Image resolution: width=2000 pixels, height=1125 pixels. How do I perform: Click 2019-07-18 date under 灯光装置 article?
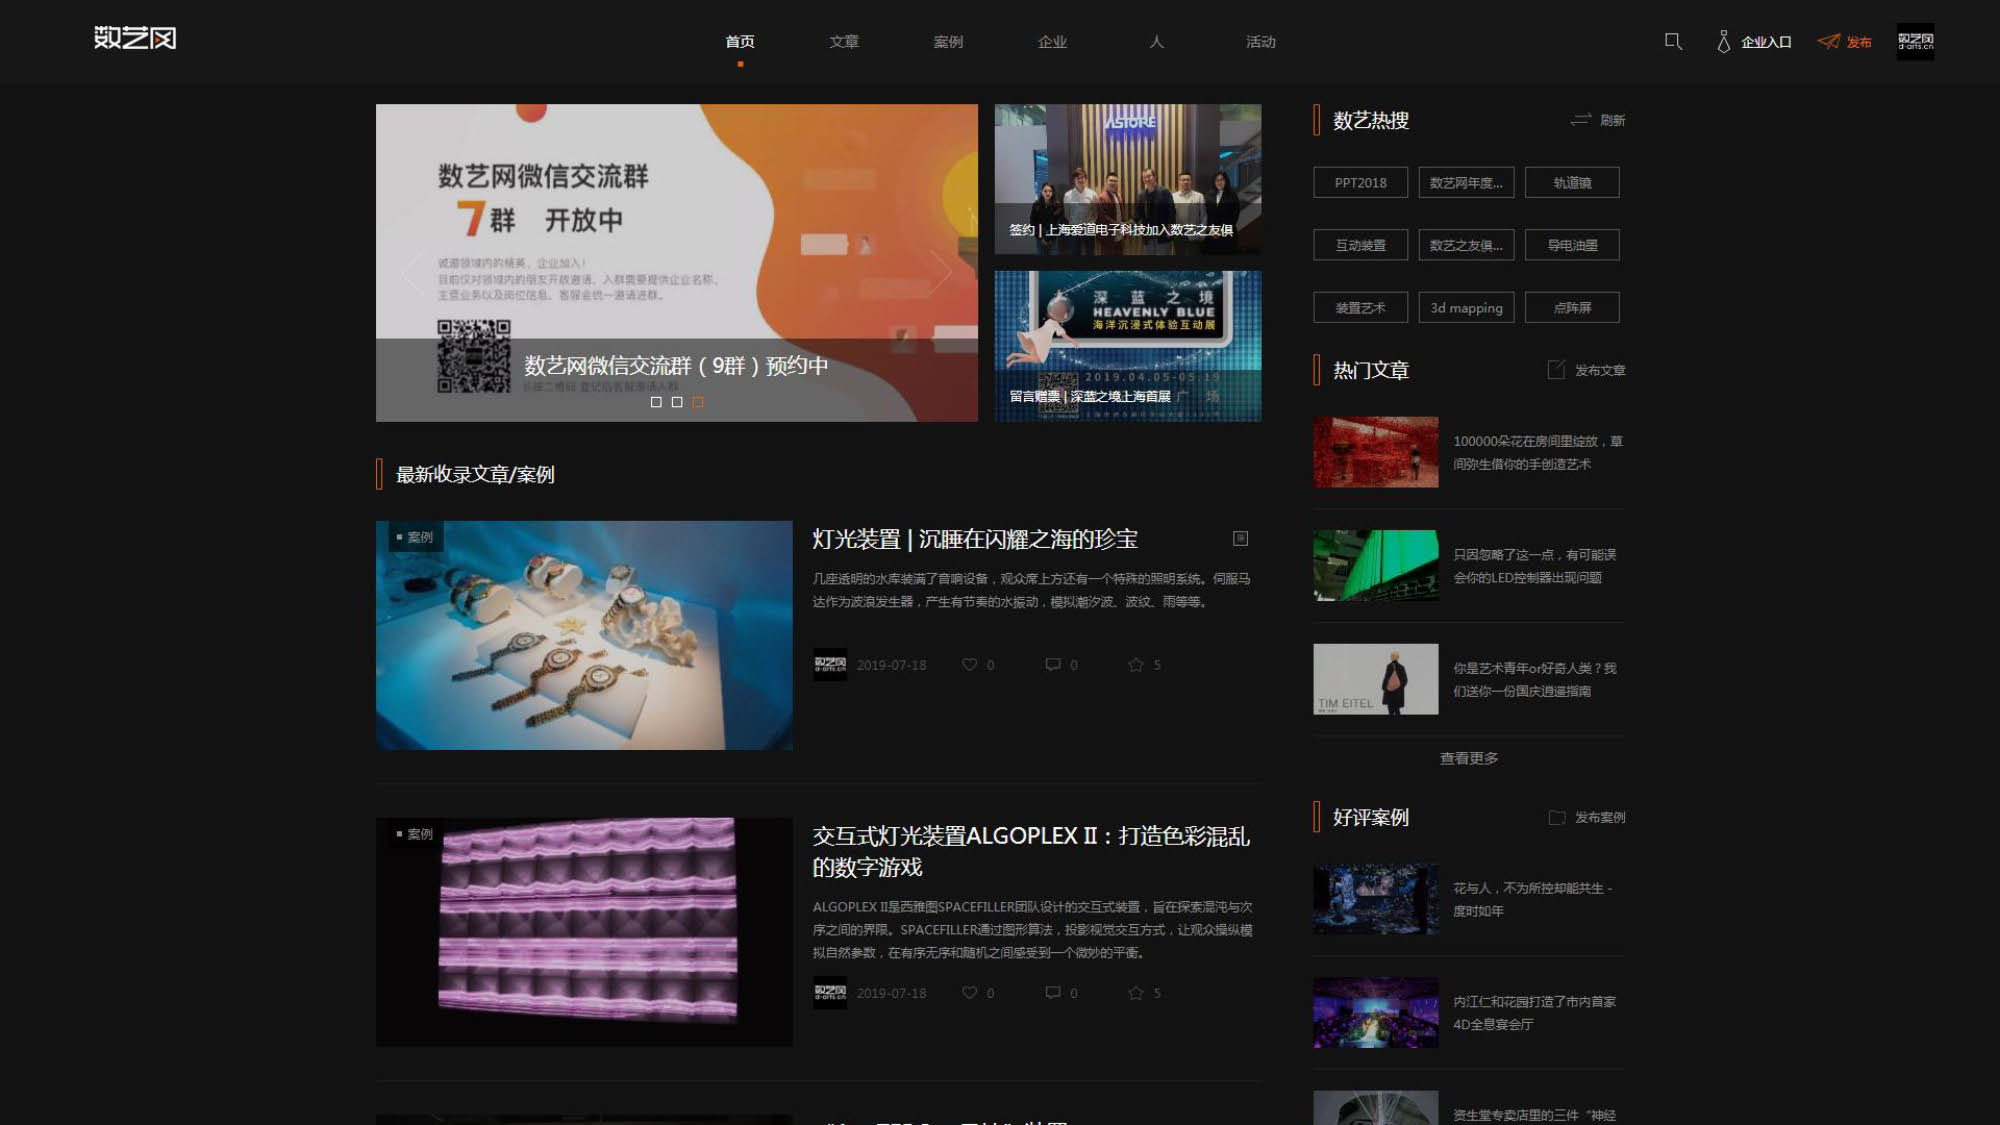point(891,665)
